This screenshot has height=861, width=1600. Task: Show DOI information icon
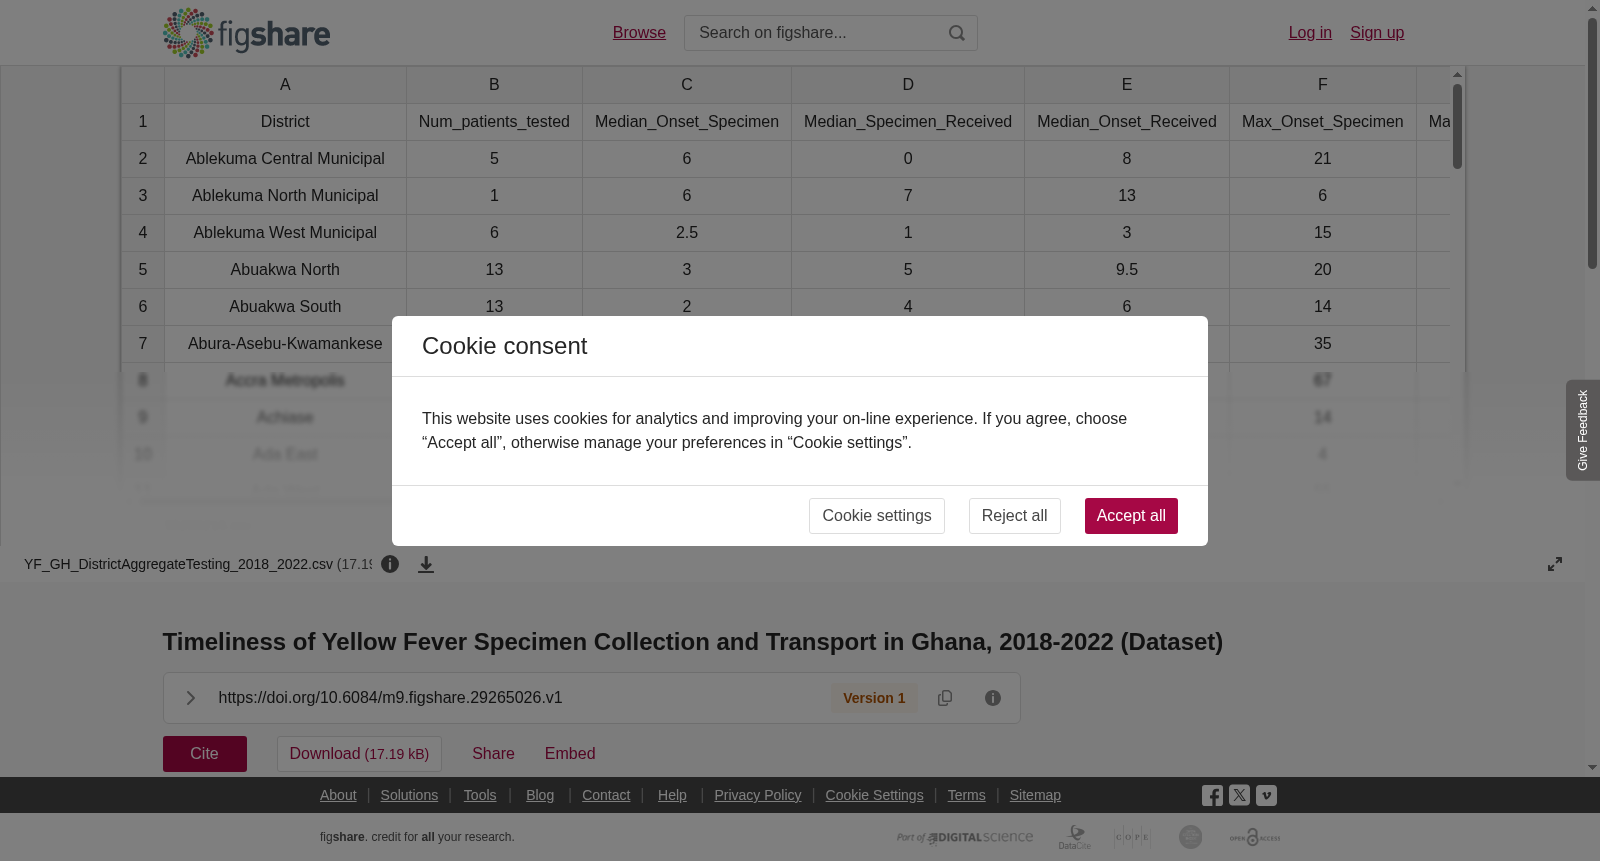[993, 698]
